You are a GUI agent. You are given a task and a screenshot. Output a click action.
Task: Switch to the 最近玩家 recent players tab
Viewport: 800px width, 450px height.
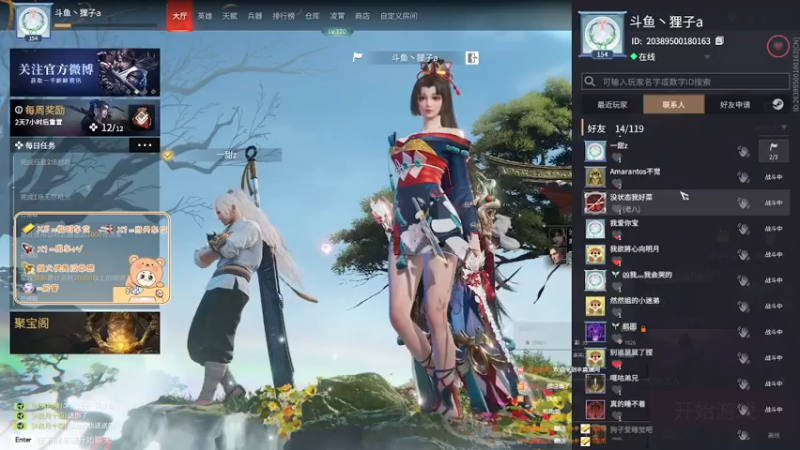[x=612, y=105]
